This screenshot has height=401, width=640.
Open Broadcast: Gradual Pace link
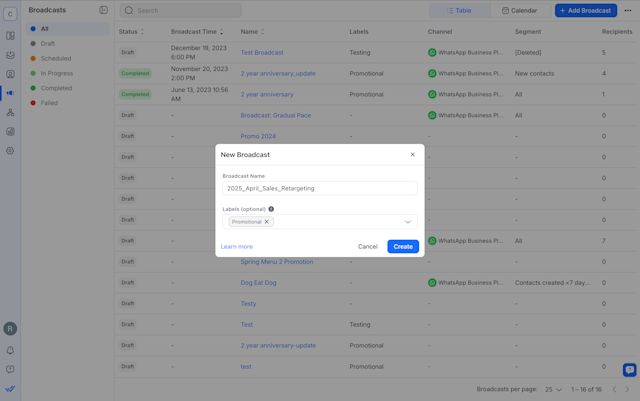276,115
